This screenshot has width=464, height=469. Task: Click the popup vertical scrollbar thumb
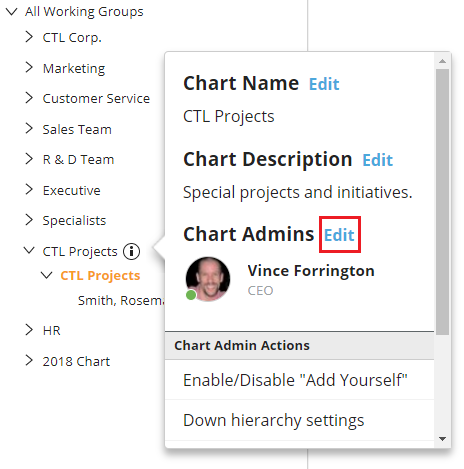point(442,202)
